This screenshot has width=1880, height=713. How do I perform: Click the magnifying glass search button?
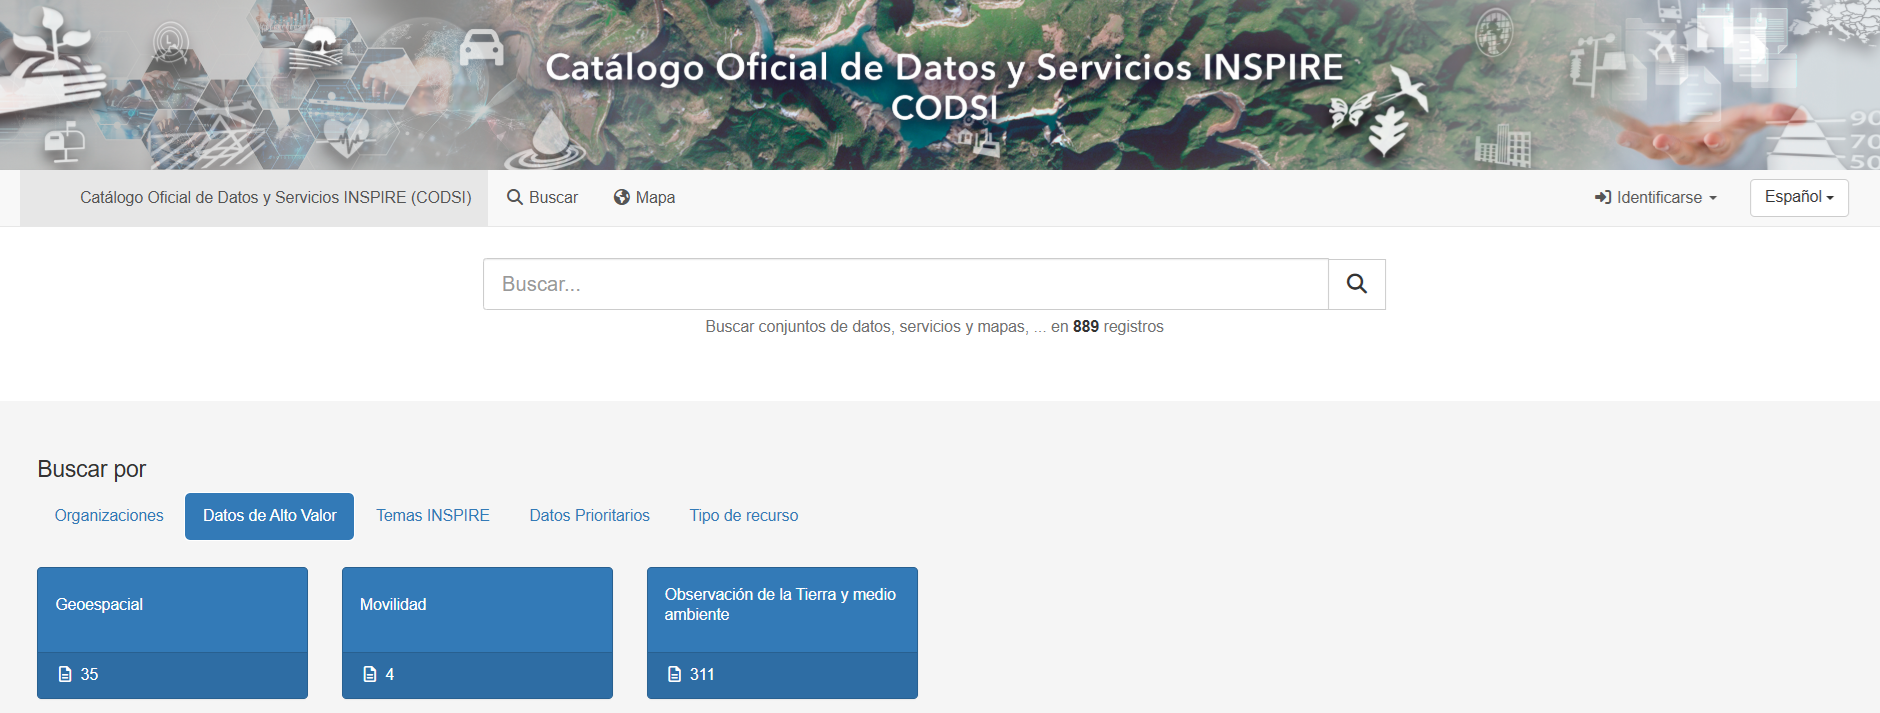click(x=1356, y=284)
